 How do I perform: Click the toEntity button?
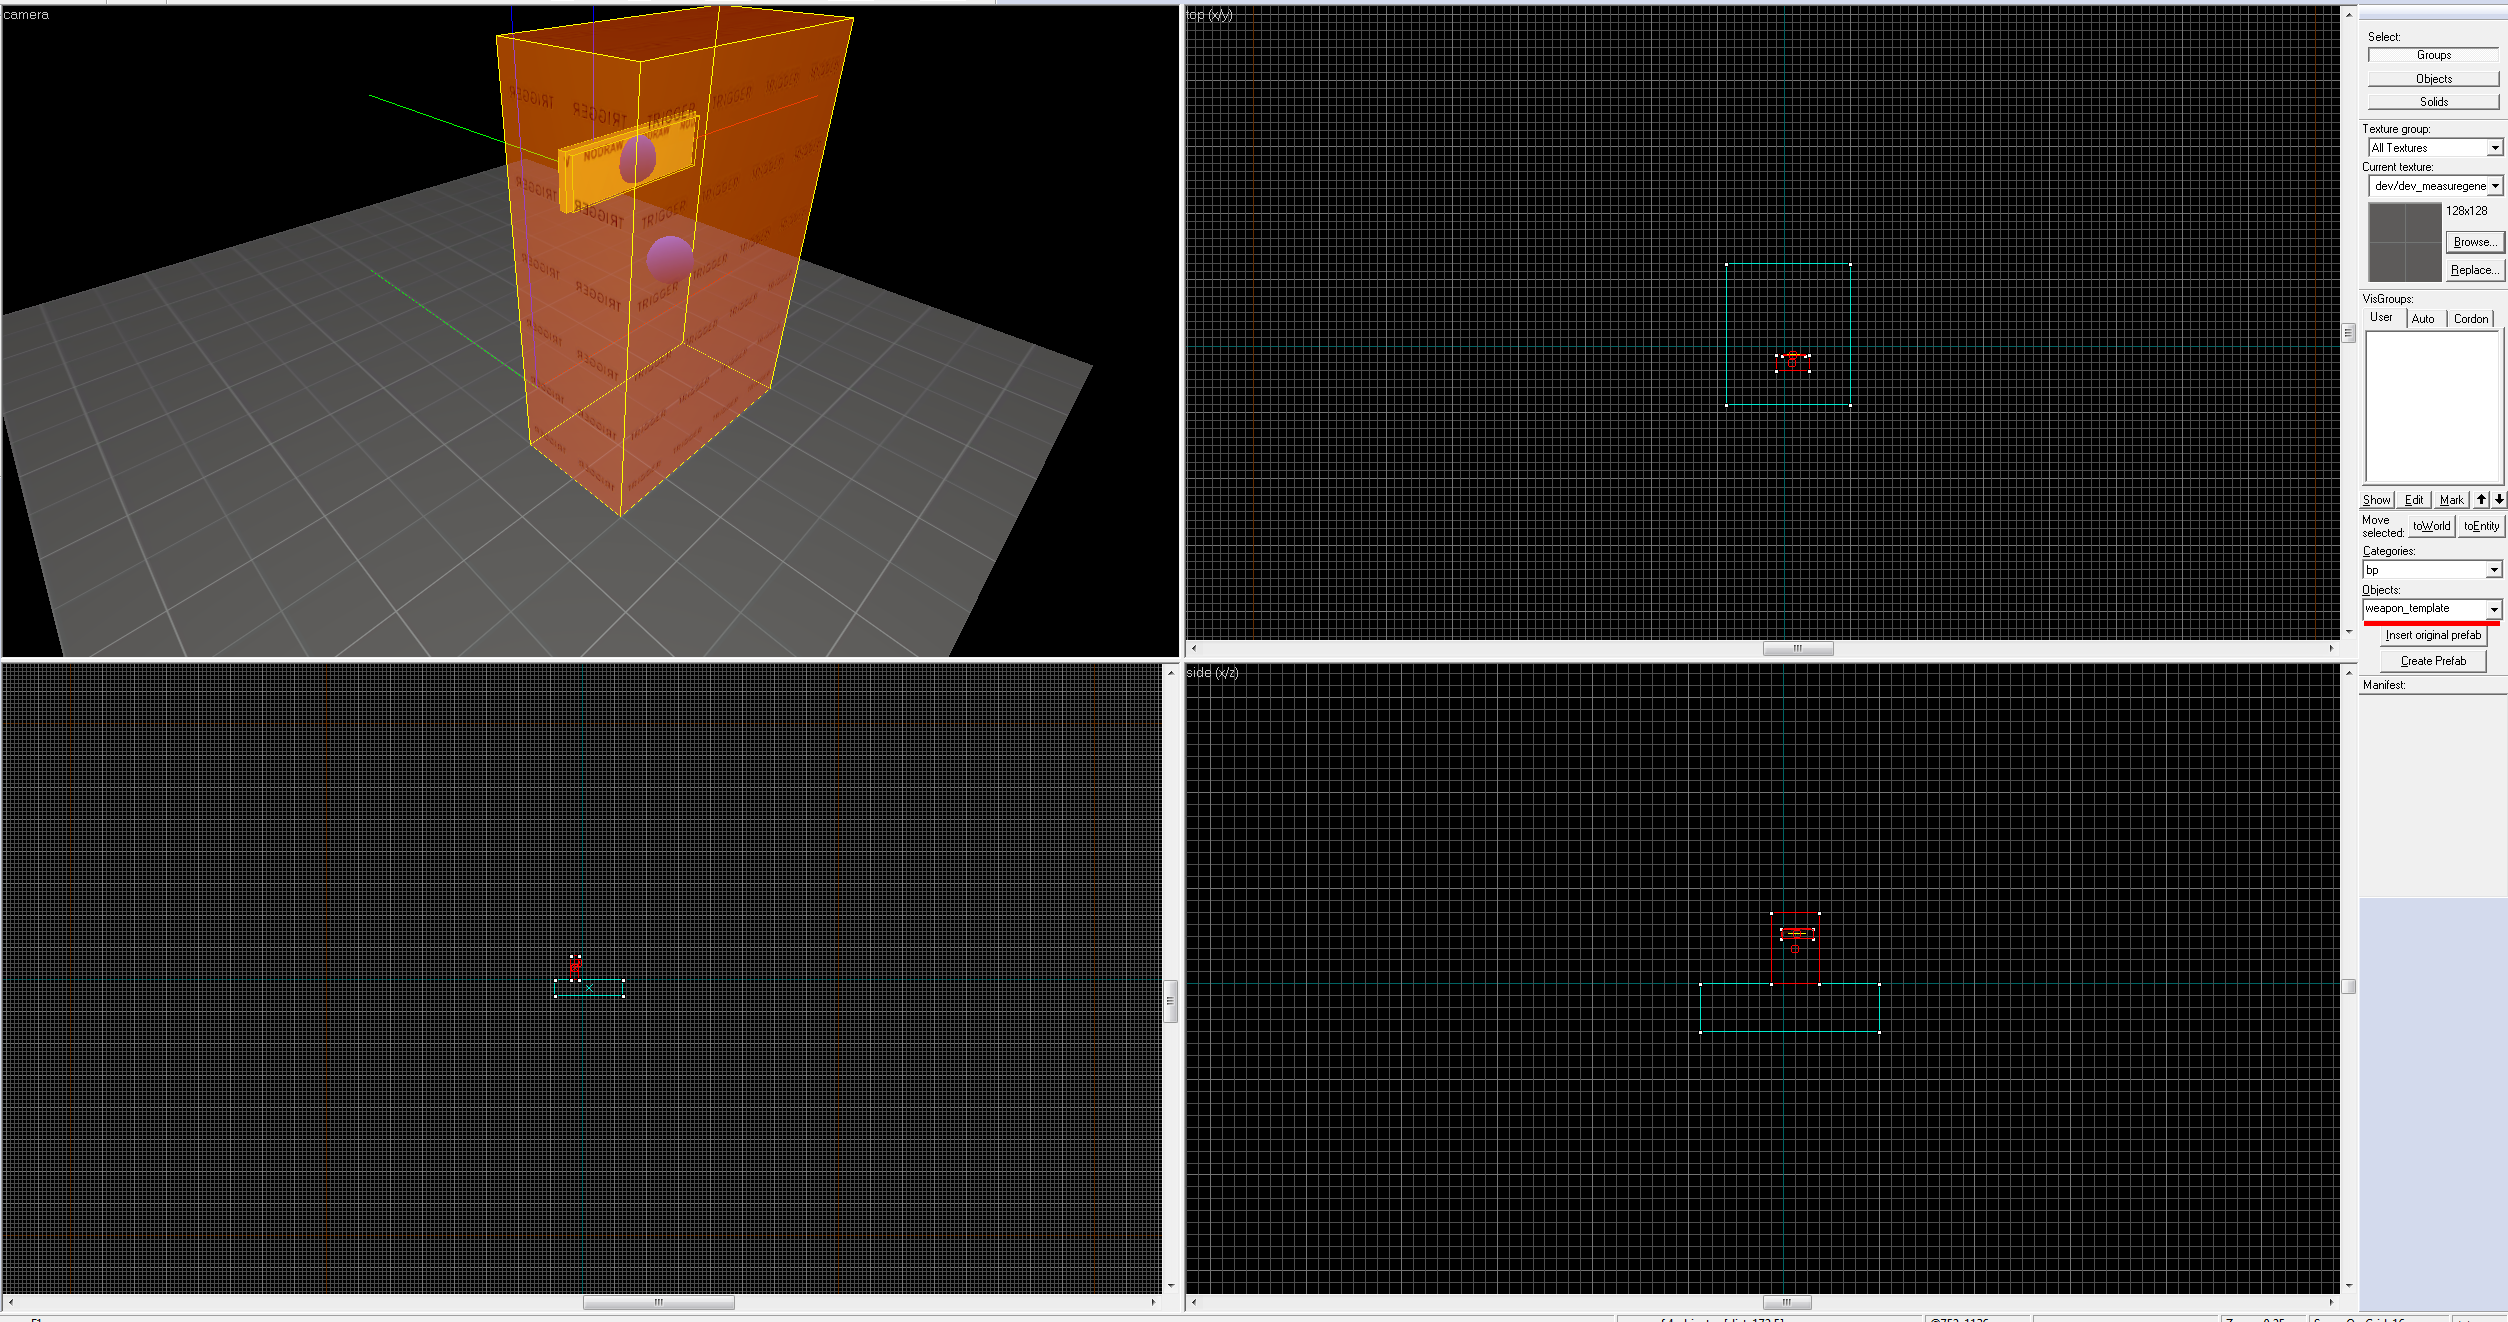pos(2480,526)
